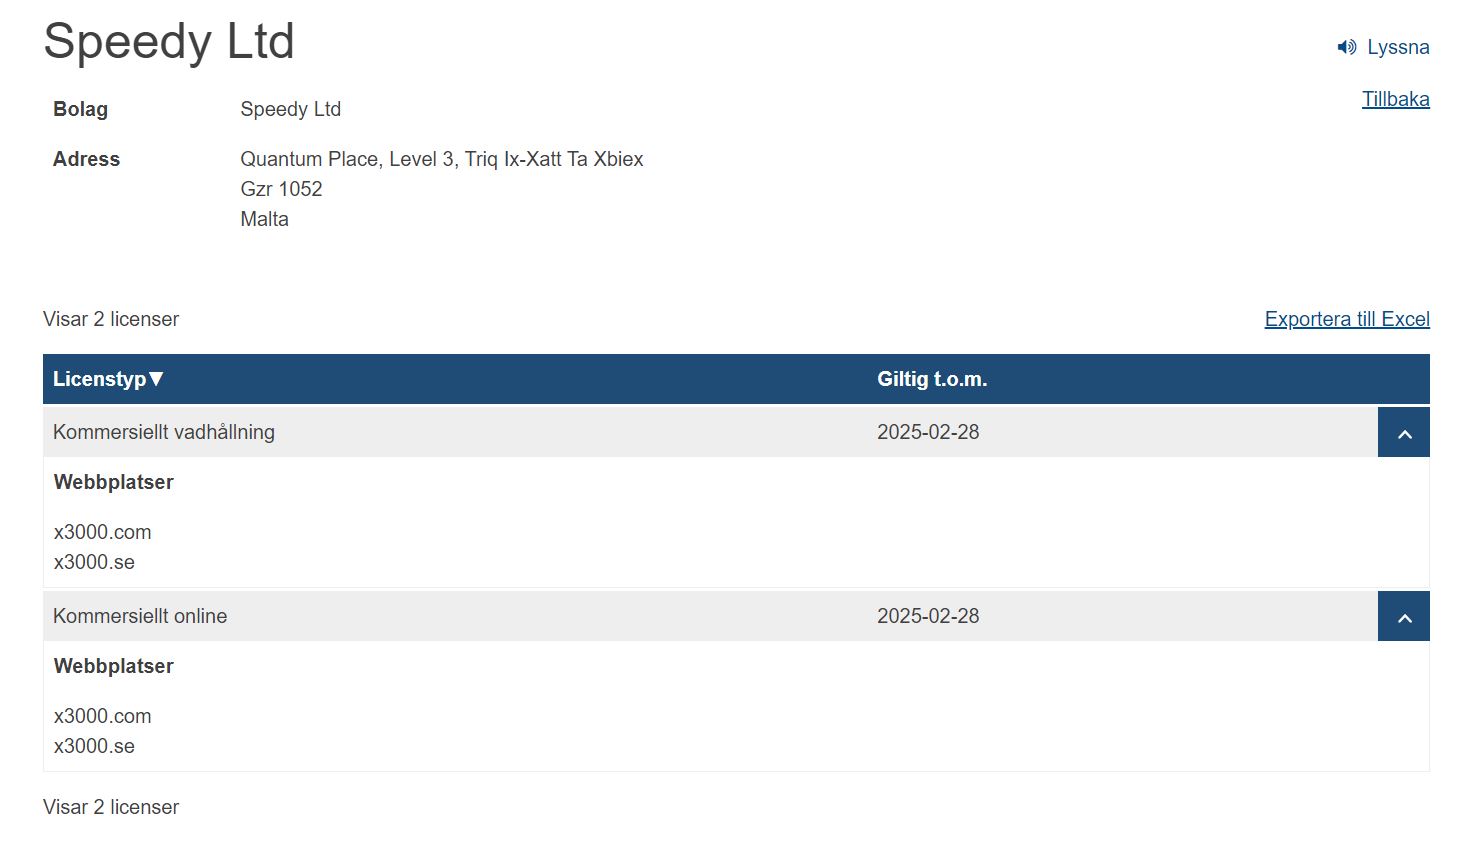Click the Quantum Place address line
This screenshot has width=1471, height=844.
pyautogui.click(x=442, y=159)
